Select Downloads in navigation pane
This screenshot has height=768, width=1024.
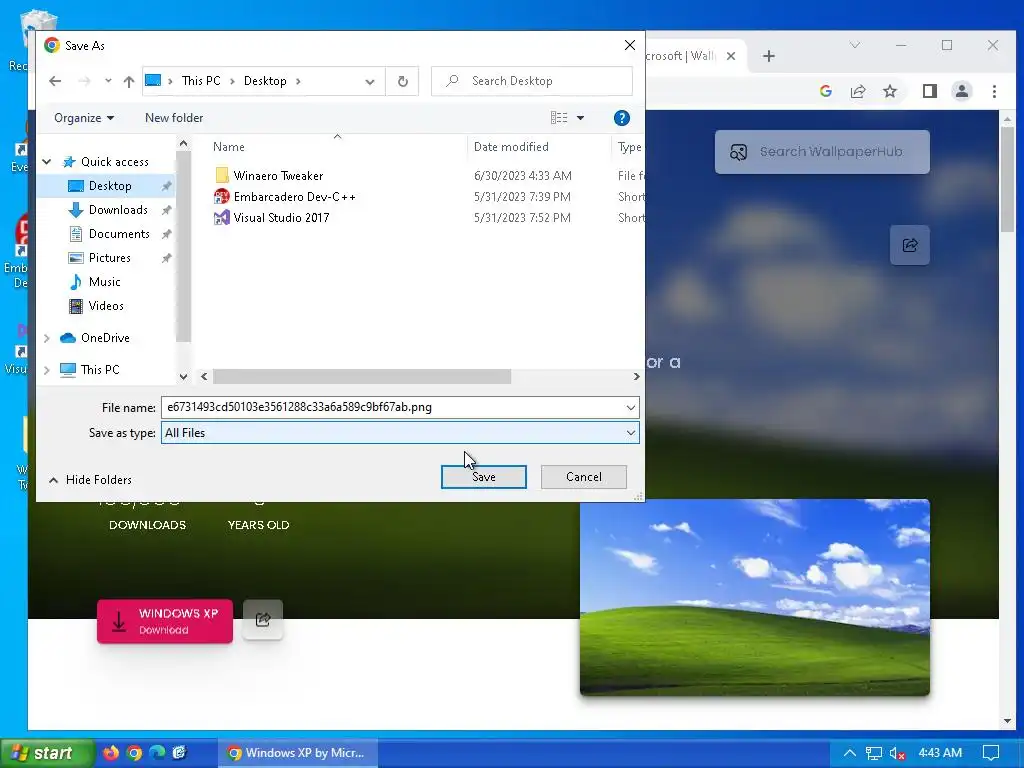[118, 210]
